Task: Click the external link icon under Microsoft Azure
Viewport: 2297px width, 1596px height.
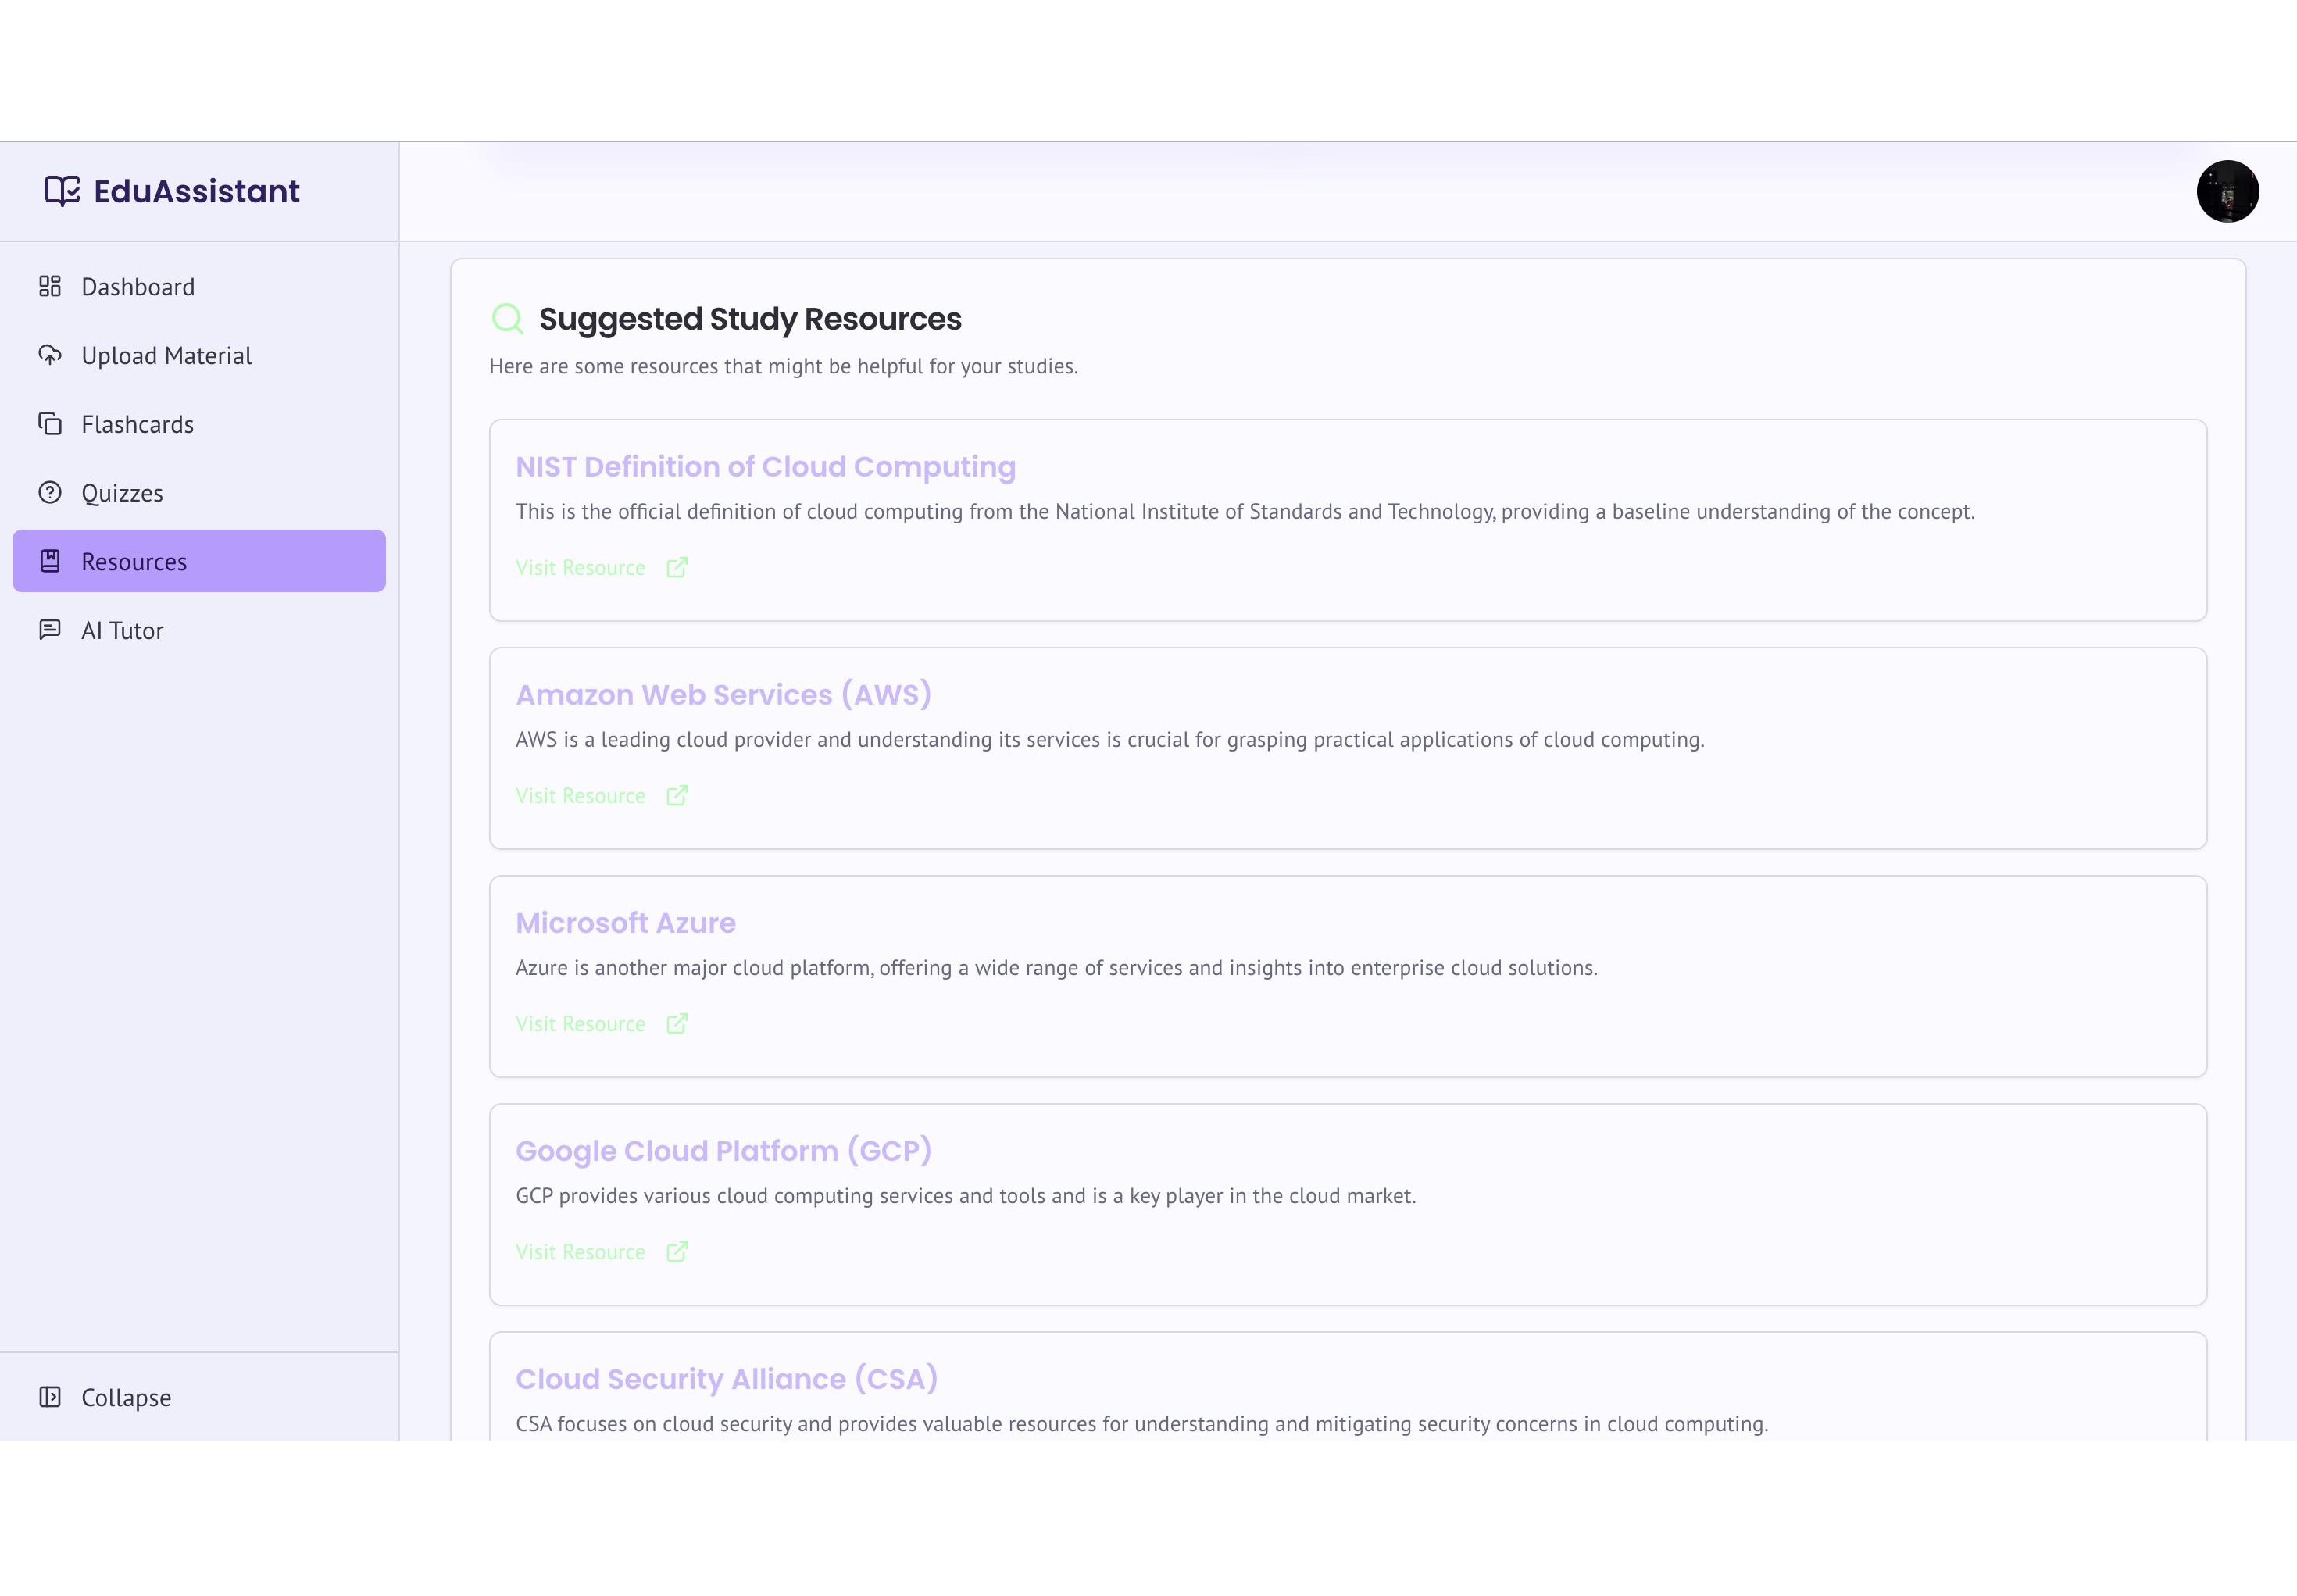Action: 677,1024
